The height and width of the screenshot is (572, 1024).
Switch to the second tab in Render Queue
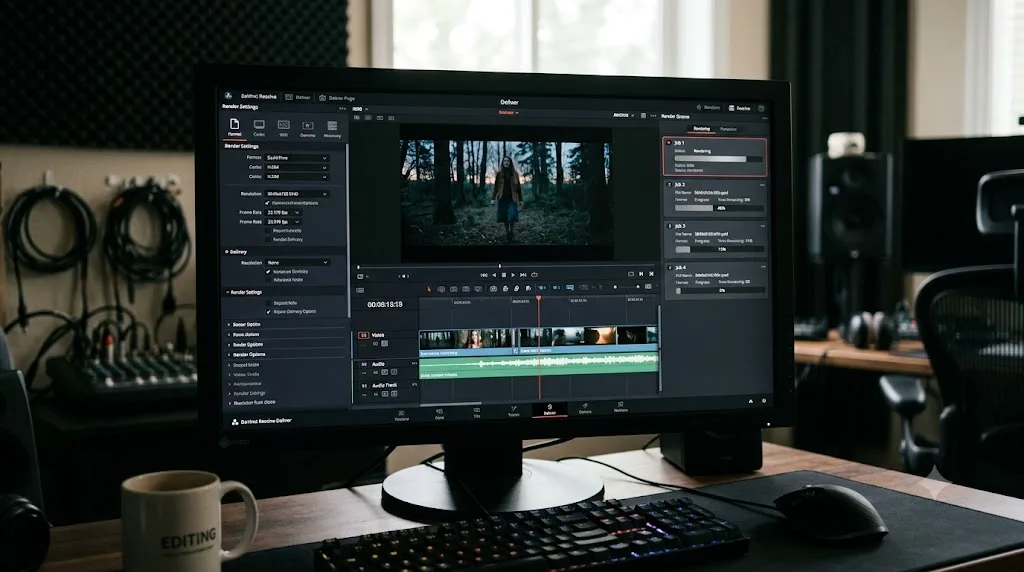pyautogui.click(x=728, y=129)
